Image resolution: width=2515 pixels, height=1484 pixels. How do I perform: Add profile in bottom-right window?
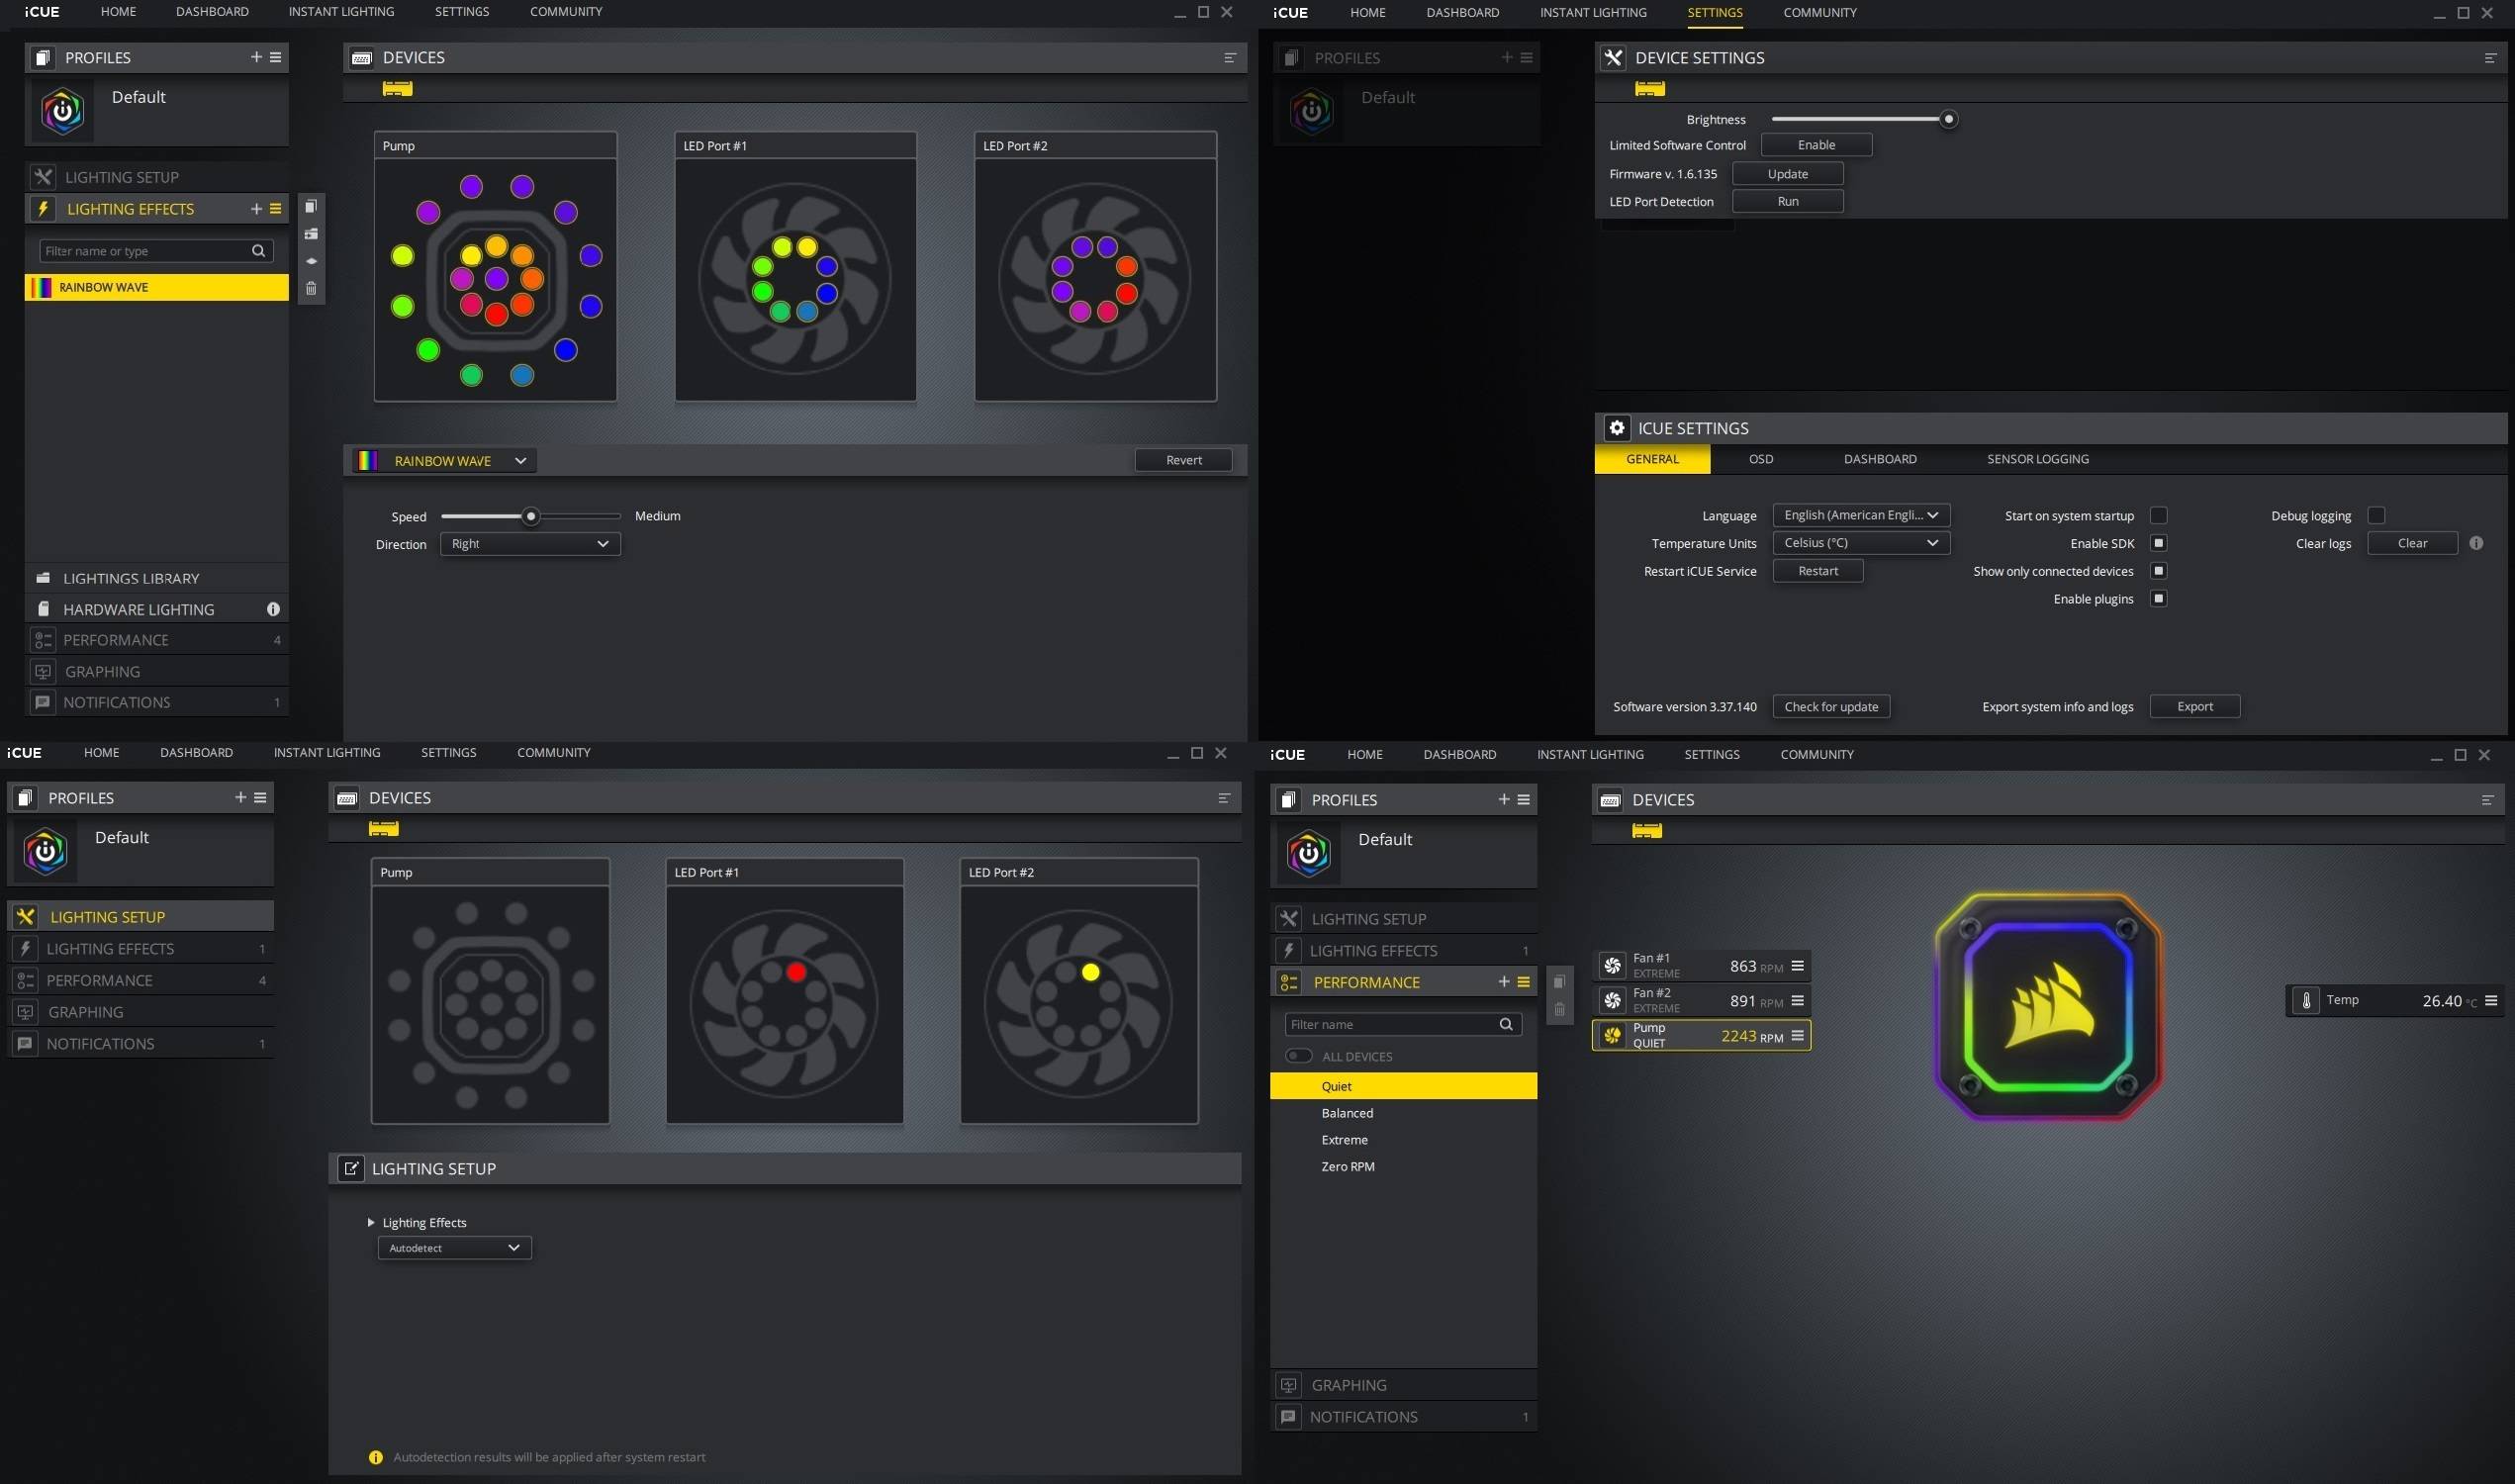click(x=1503, y=799)
